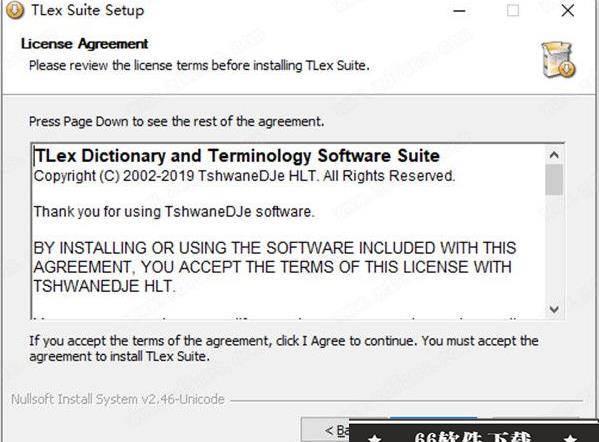Click the TLex Dictionary and Terminology heading
This screenshot has width=599, height=442.
pyautogui.click(x=237, y=156)
